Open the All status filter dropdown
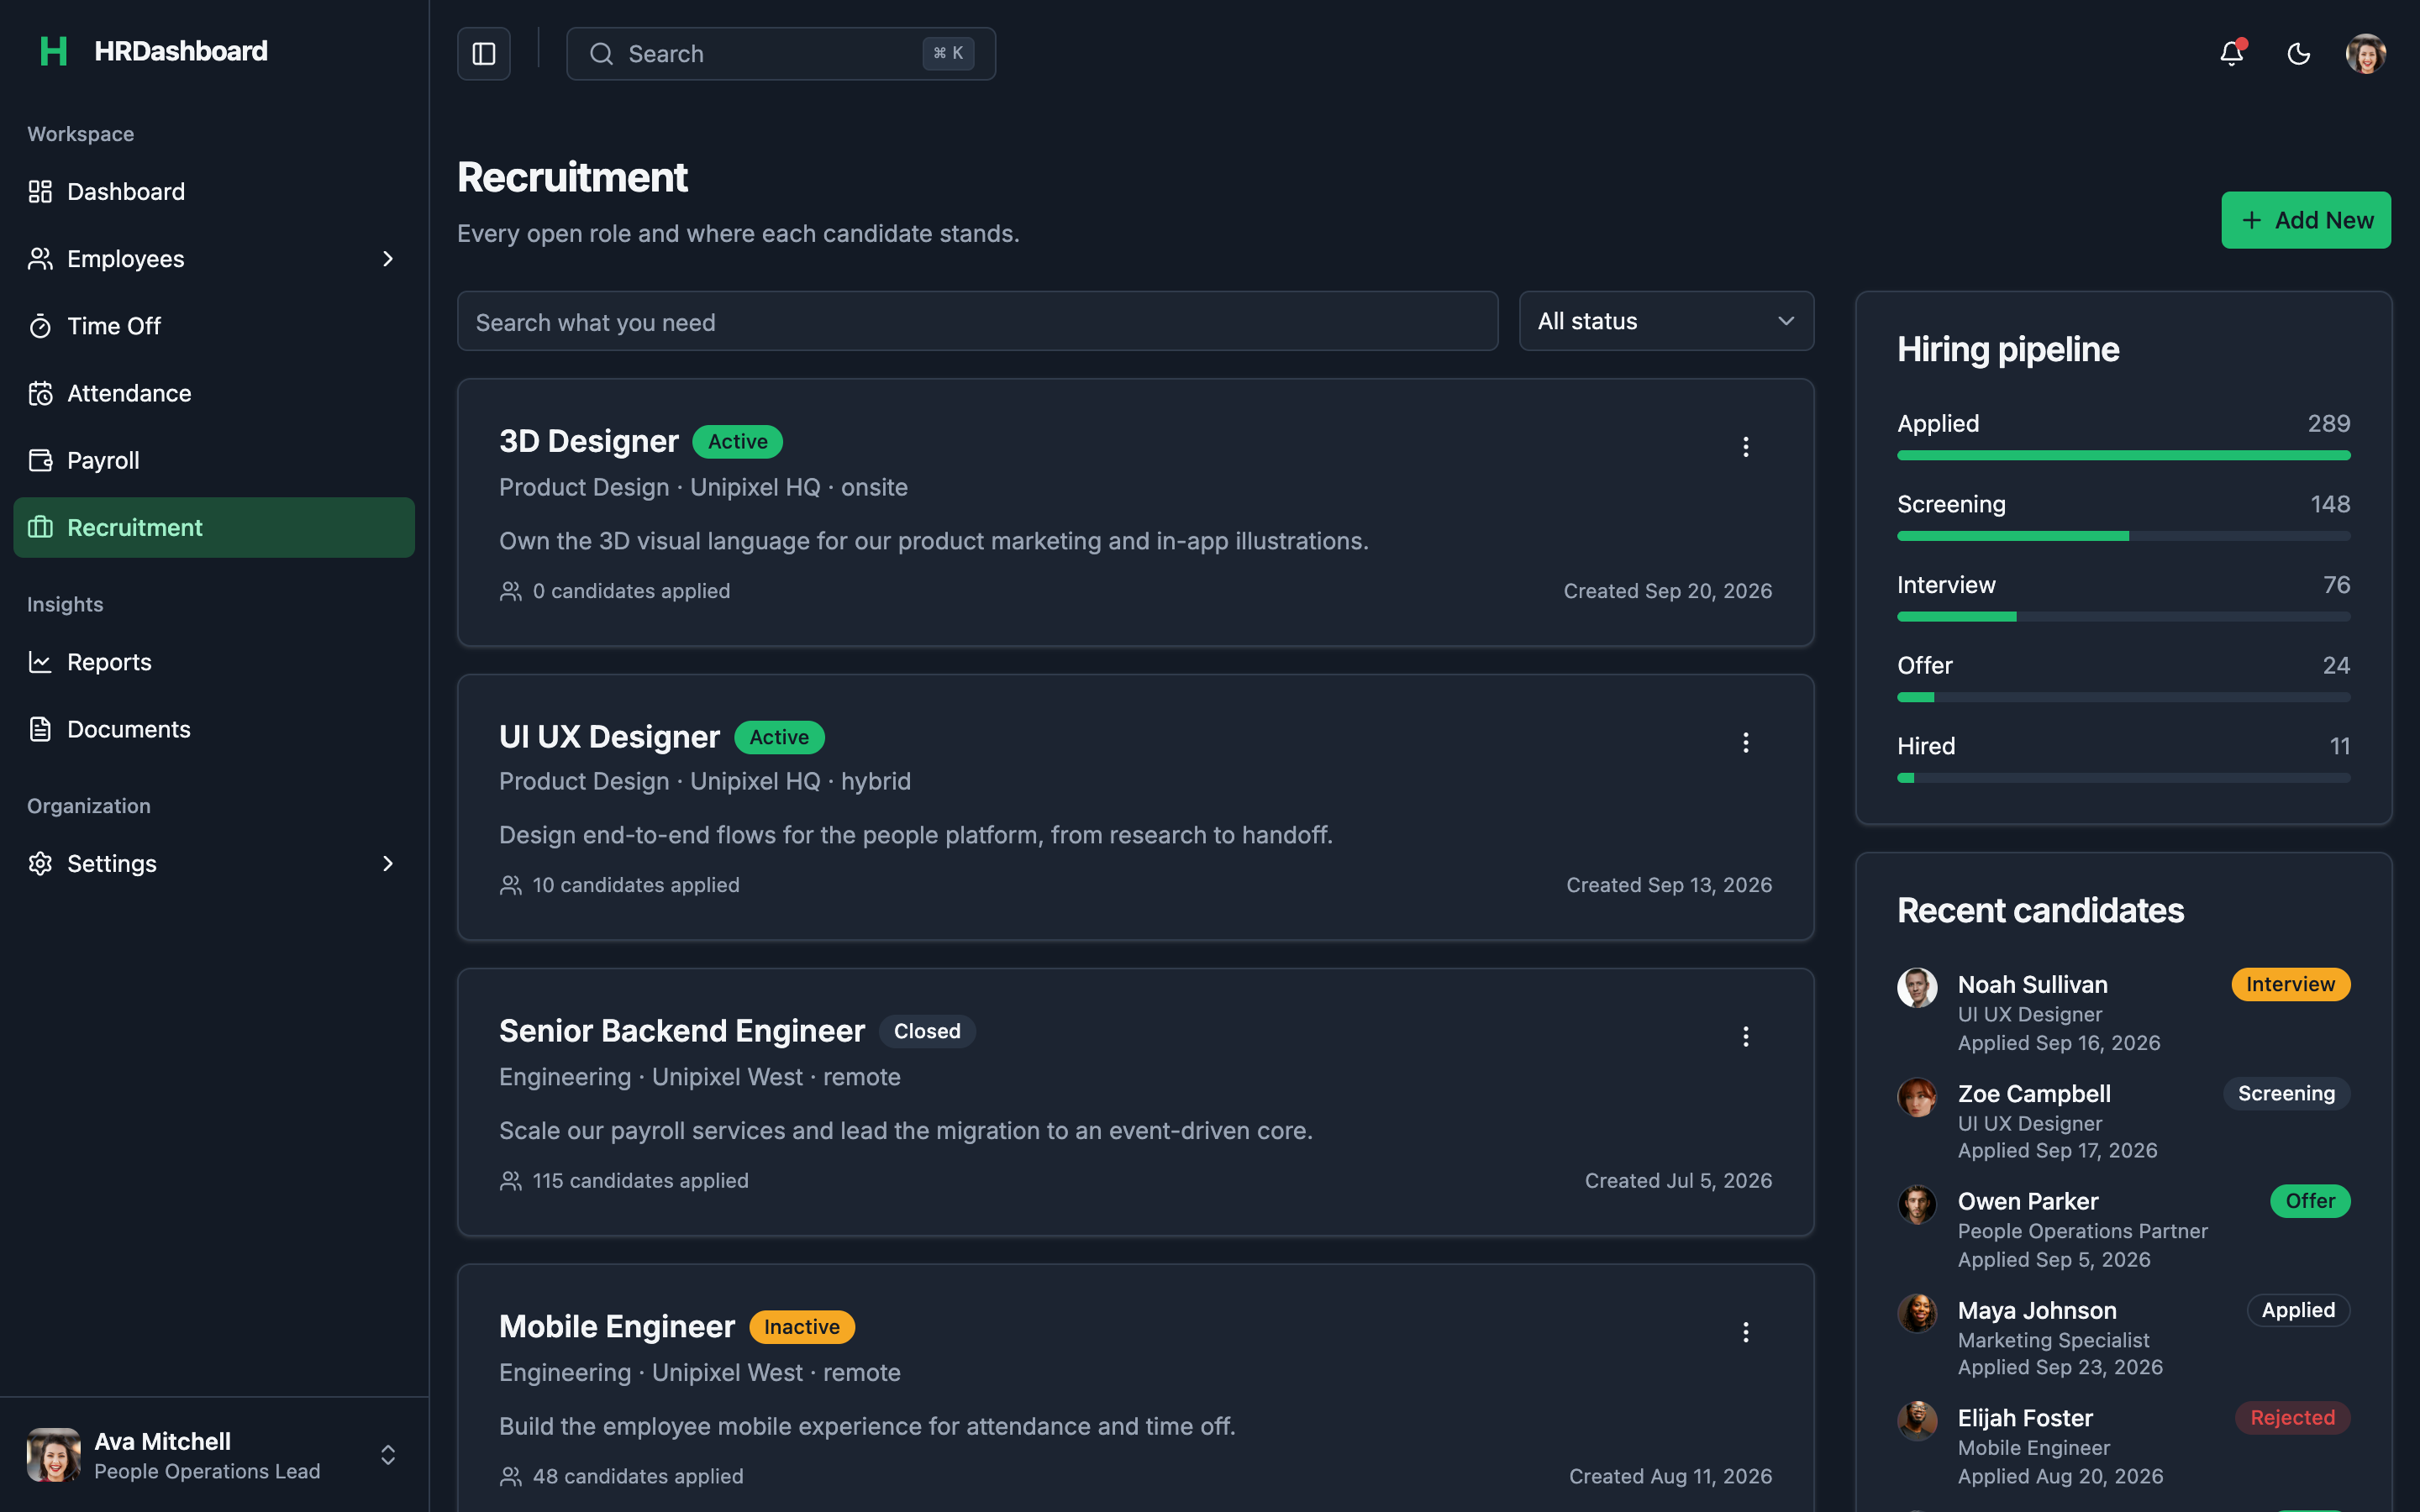 pos(1666,321)
